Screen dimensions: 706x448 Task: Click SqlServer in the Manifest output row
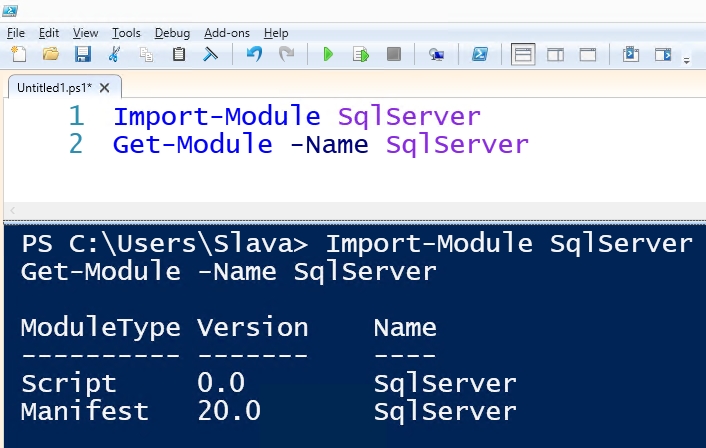(445, 412)
